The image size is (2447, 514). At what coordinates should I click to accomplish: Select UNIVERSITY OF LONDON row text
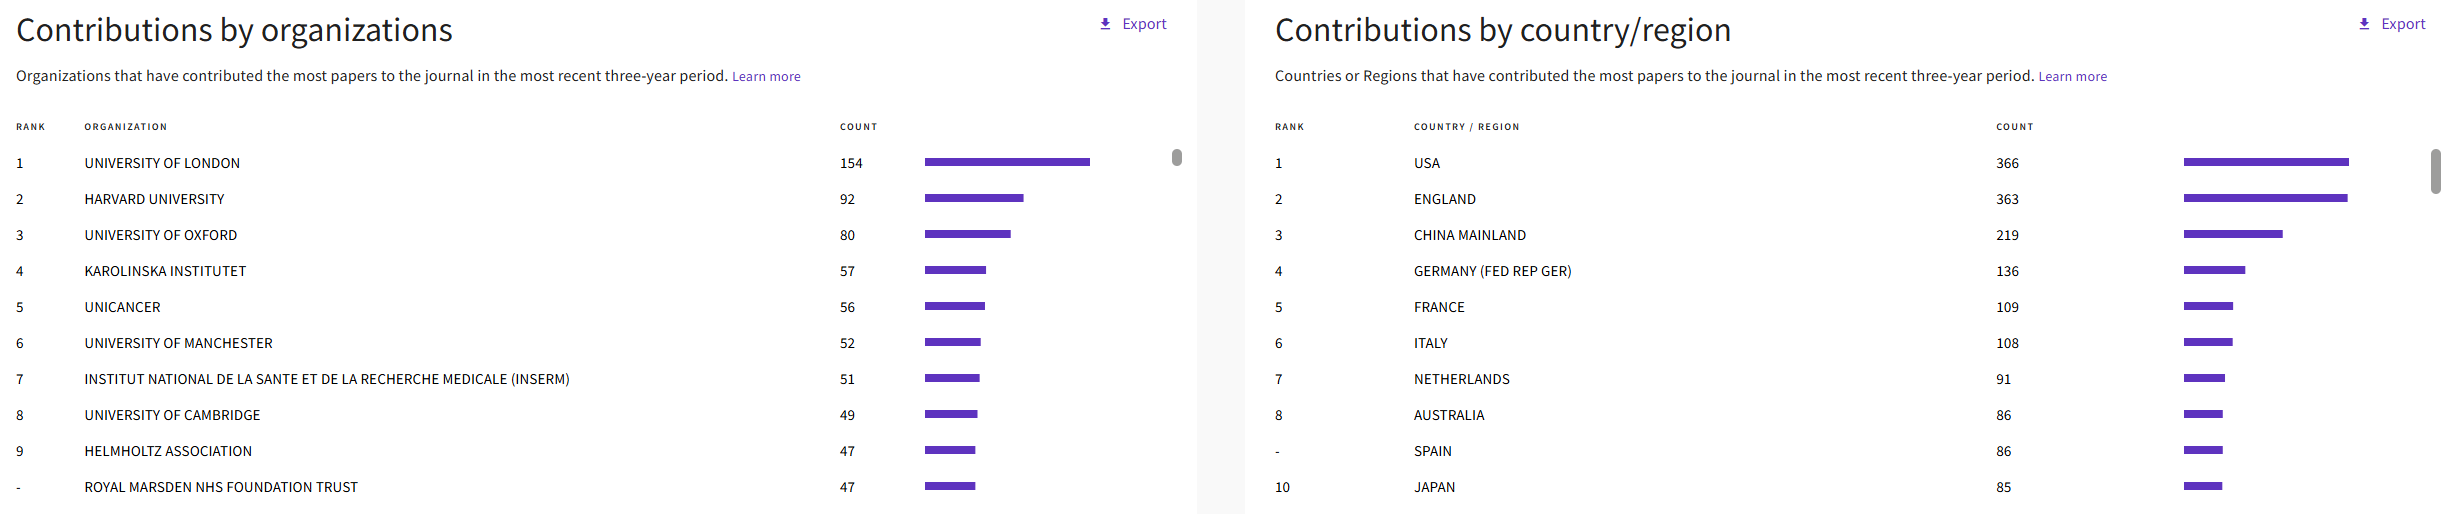tap(162, 163)
